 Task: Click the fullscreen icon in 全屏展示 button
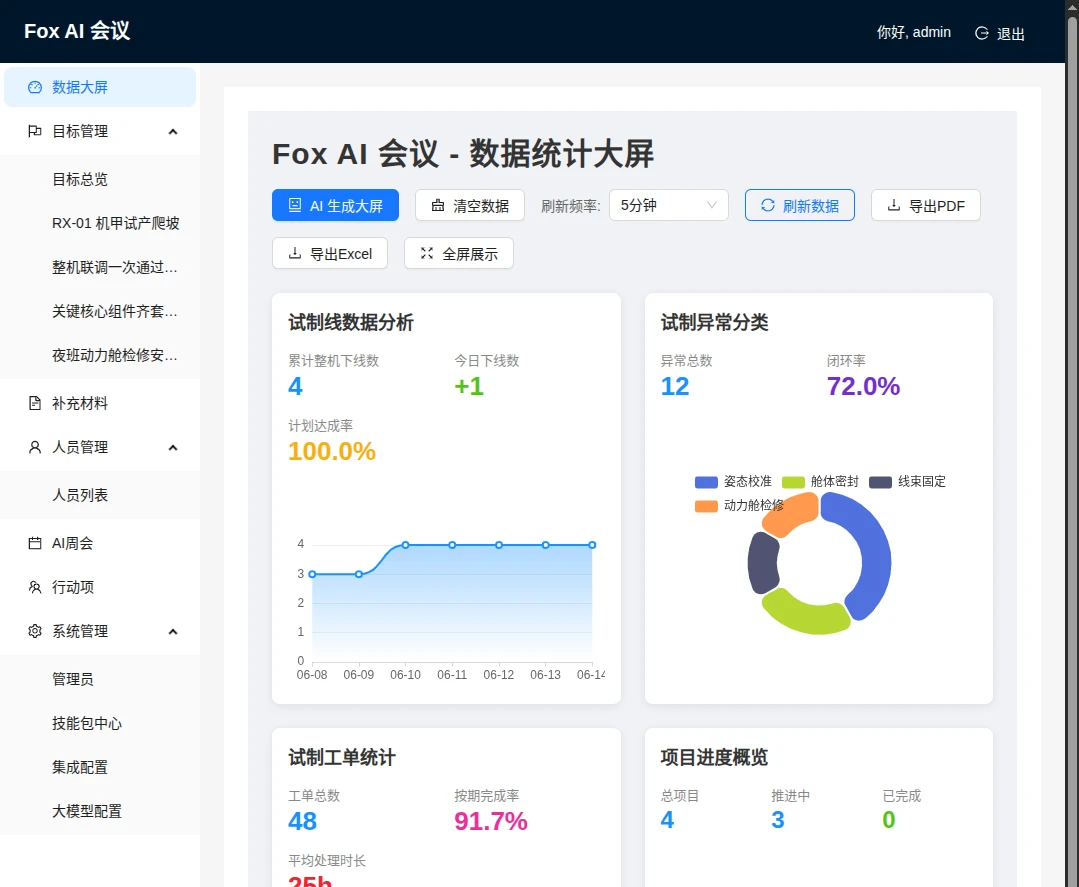pyautogui.click(x=427, y=253)
